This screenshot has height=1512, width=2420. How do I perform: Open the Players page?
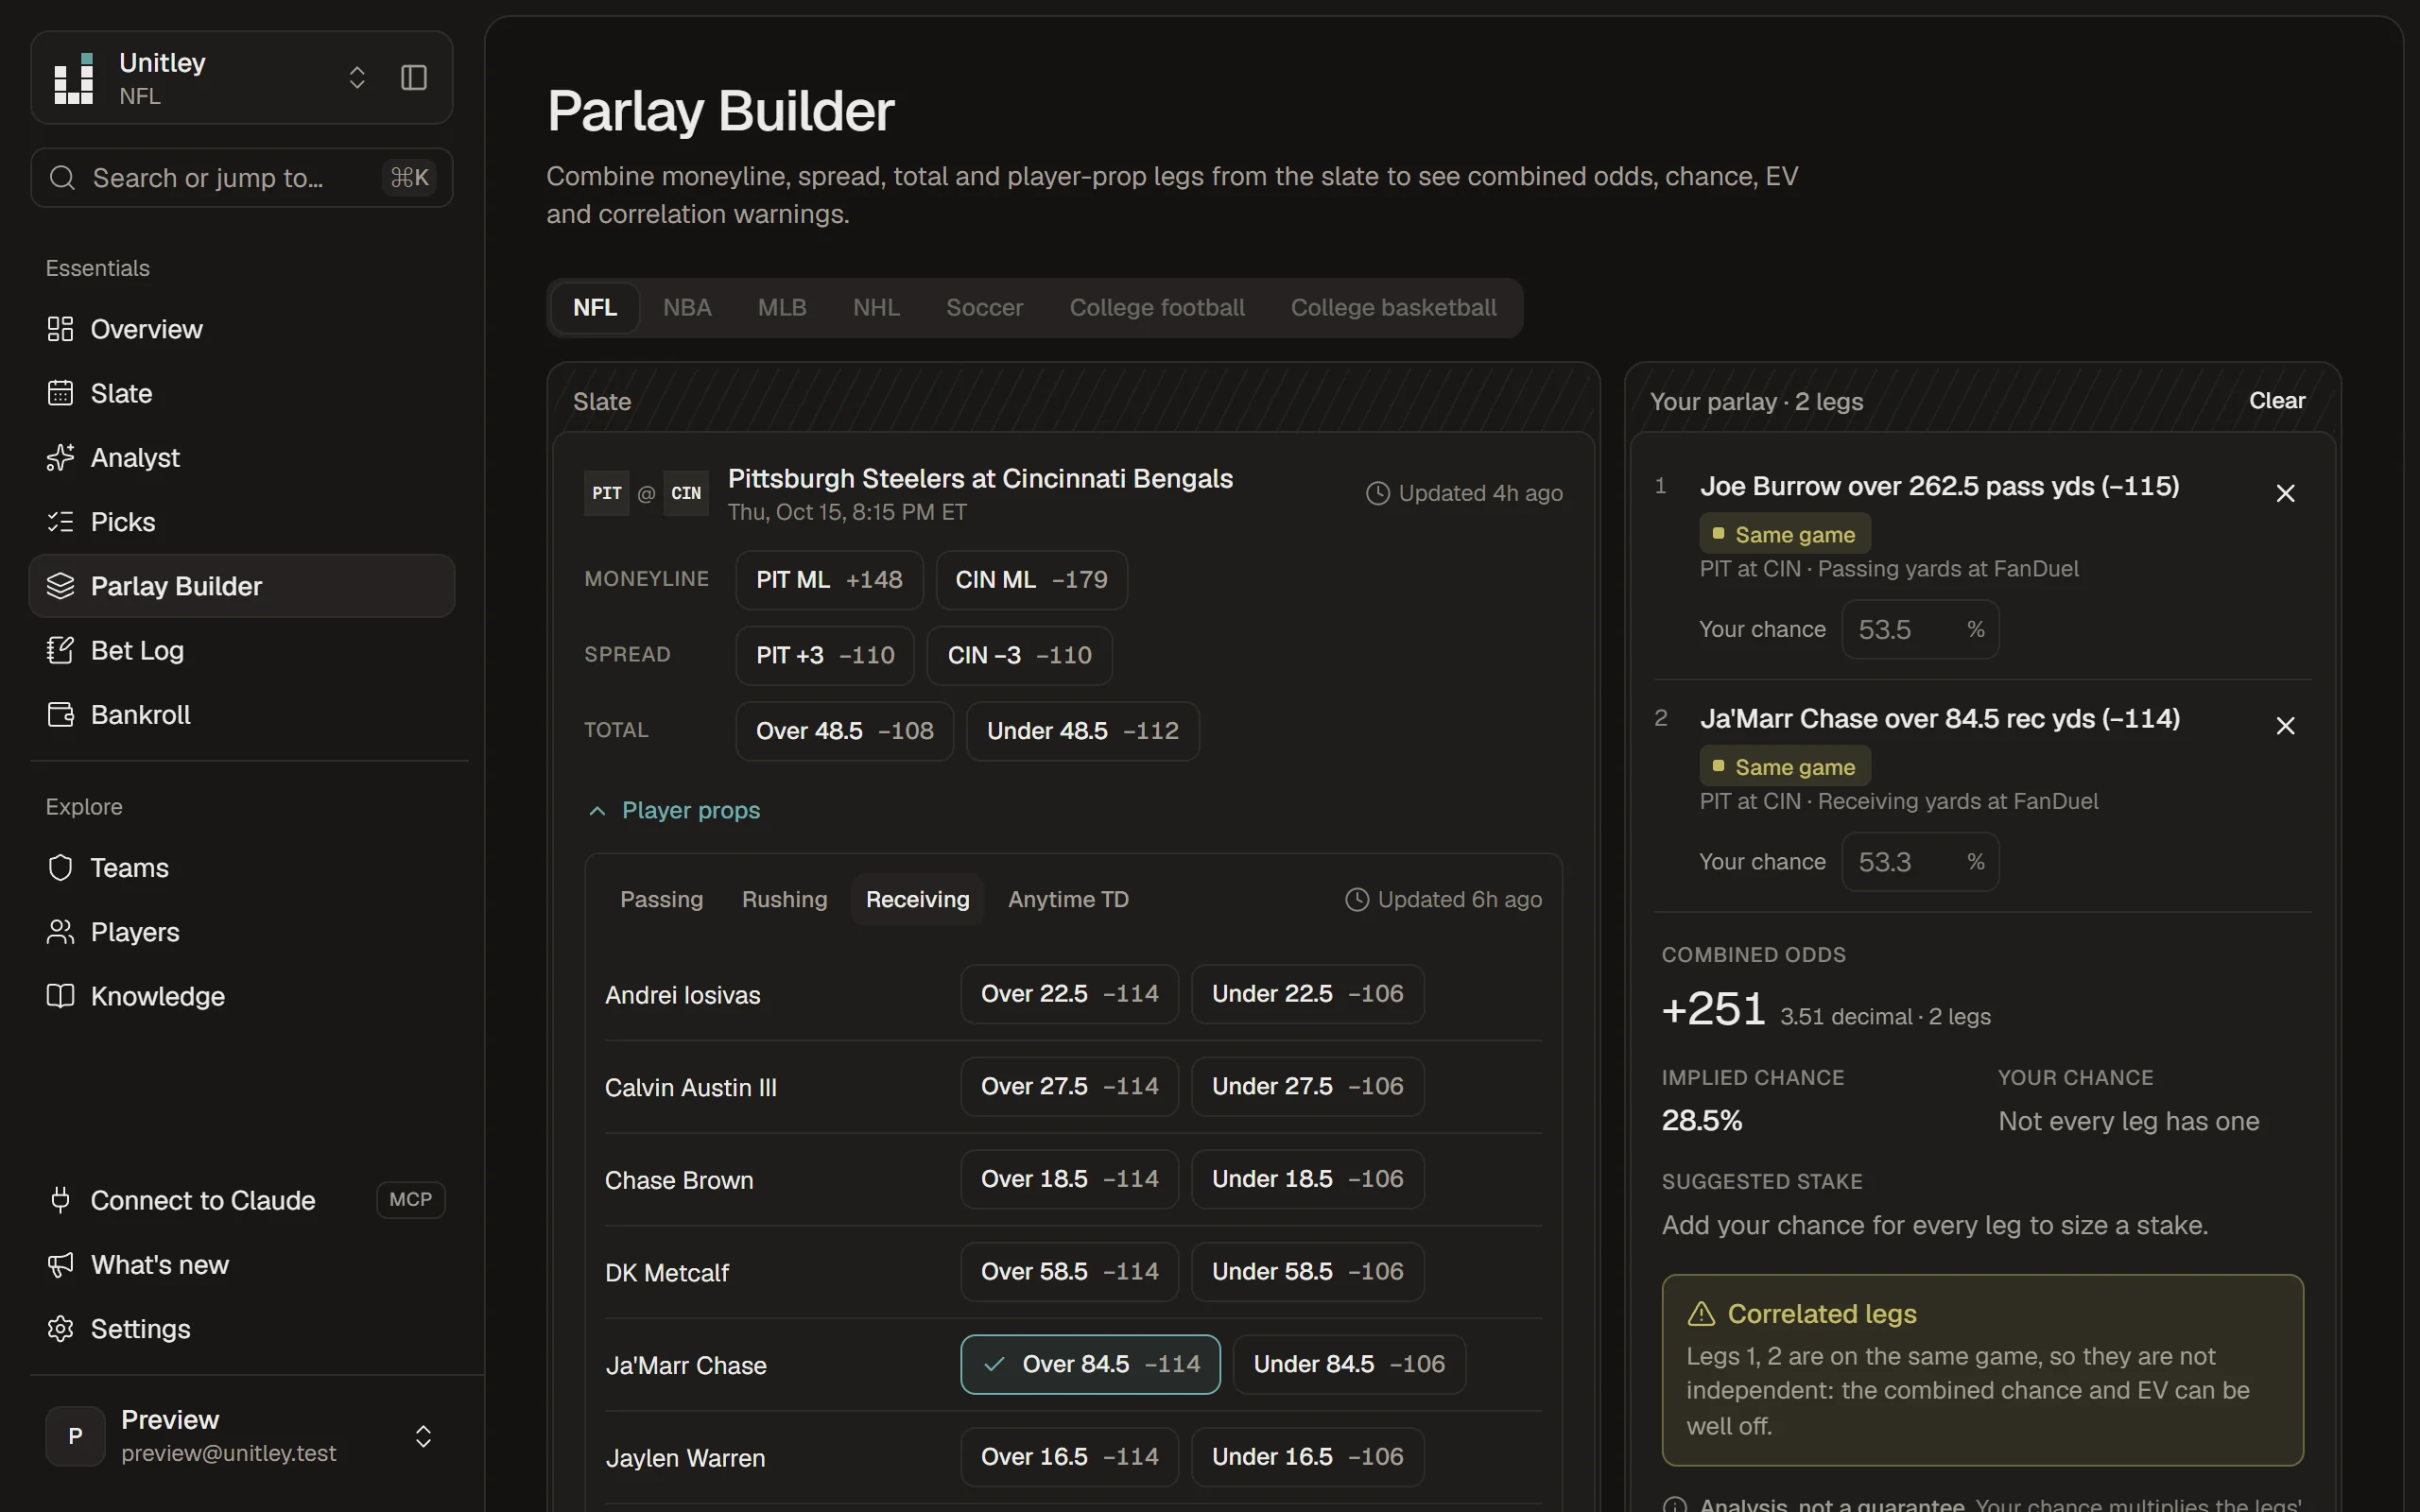pyautogui.click(x=242, y=932)
